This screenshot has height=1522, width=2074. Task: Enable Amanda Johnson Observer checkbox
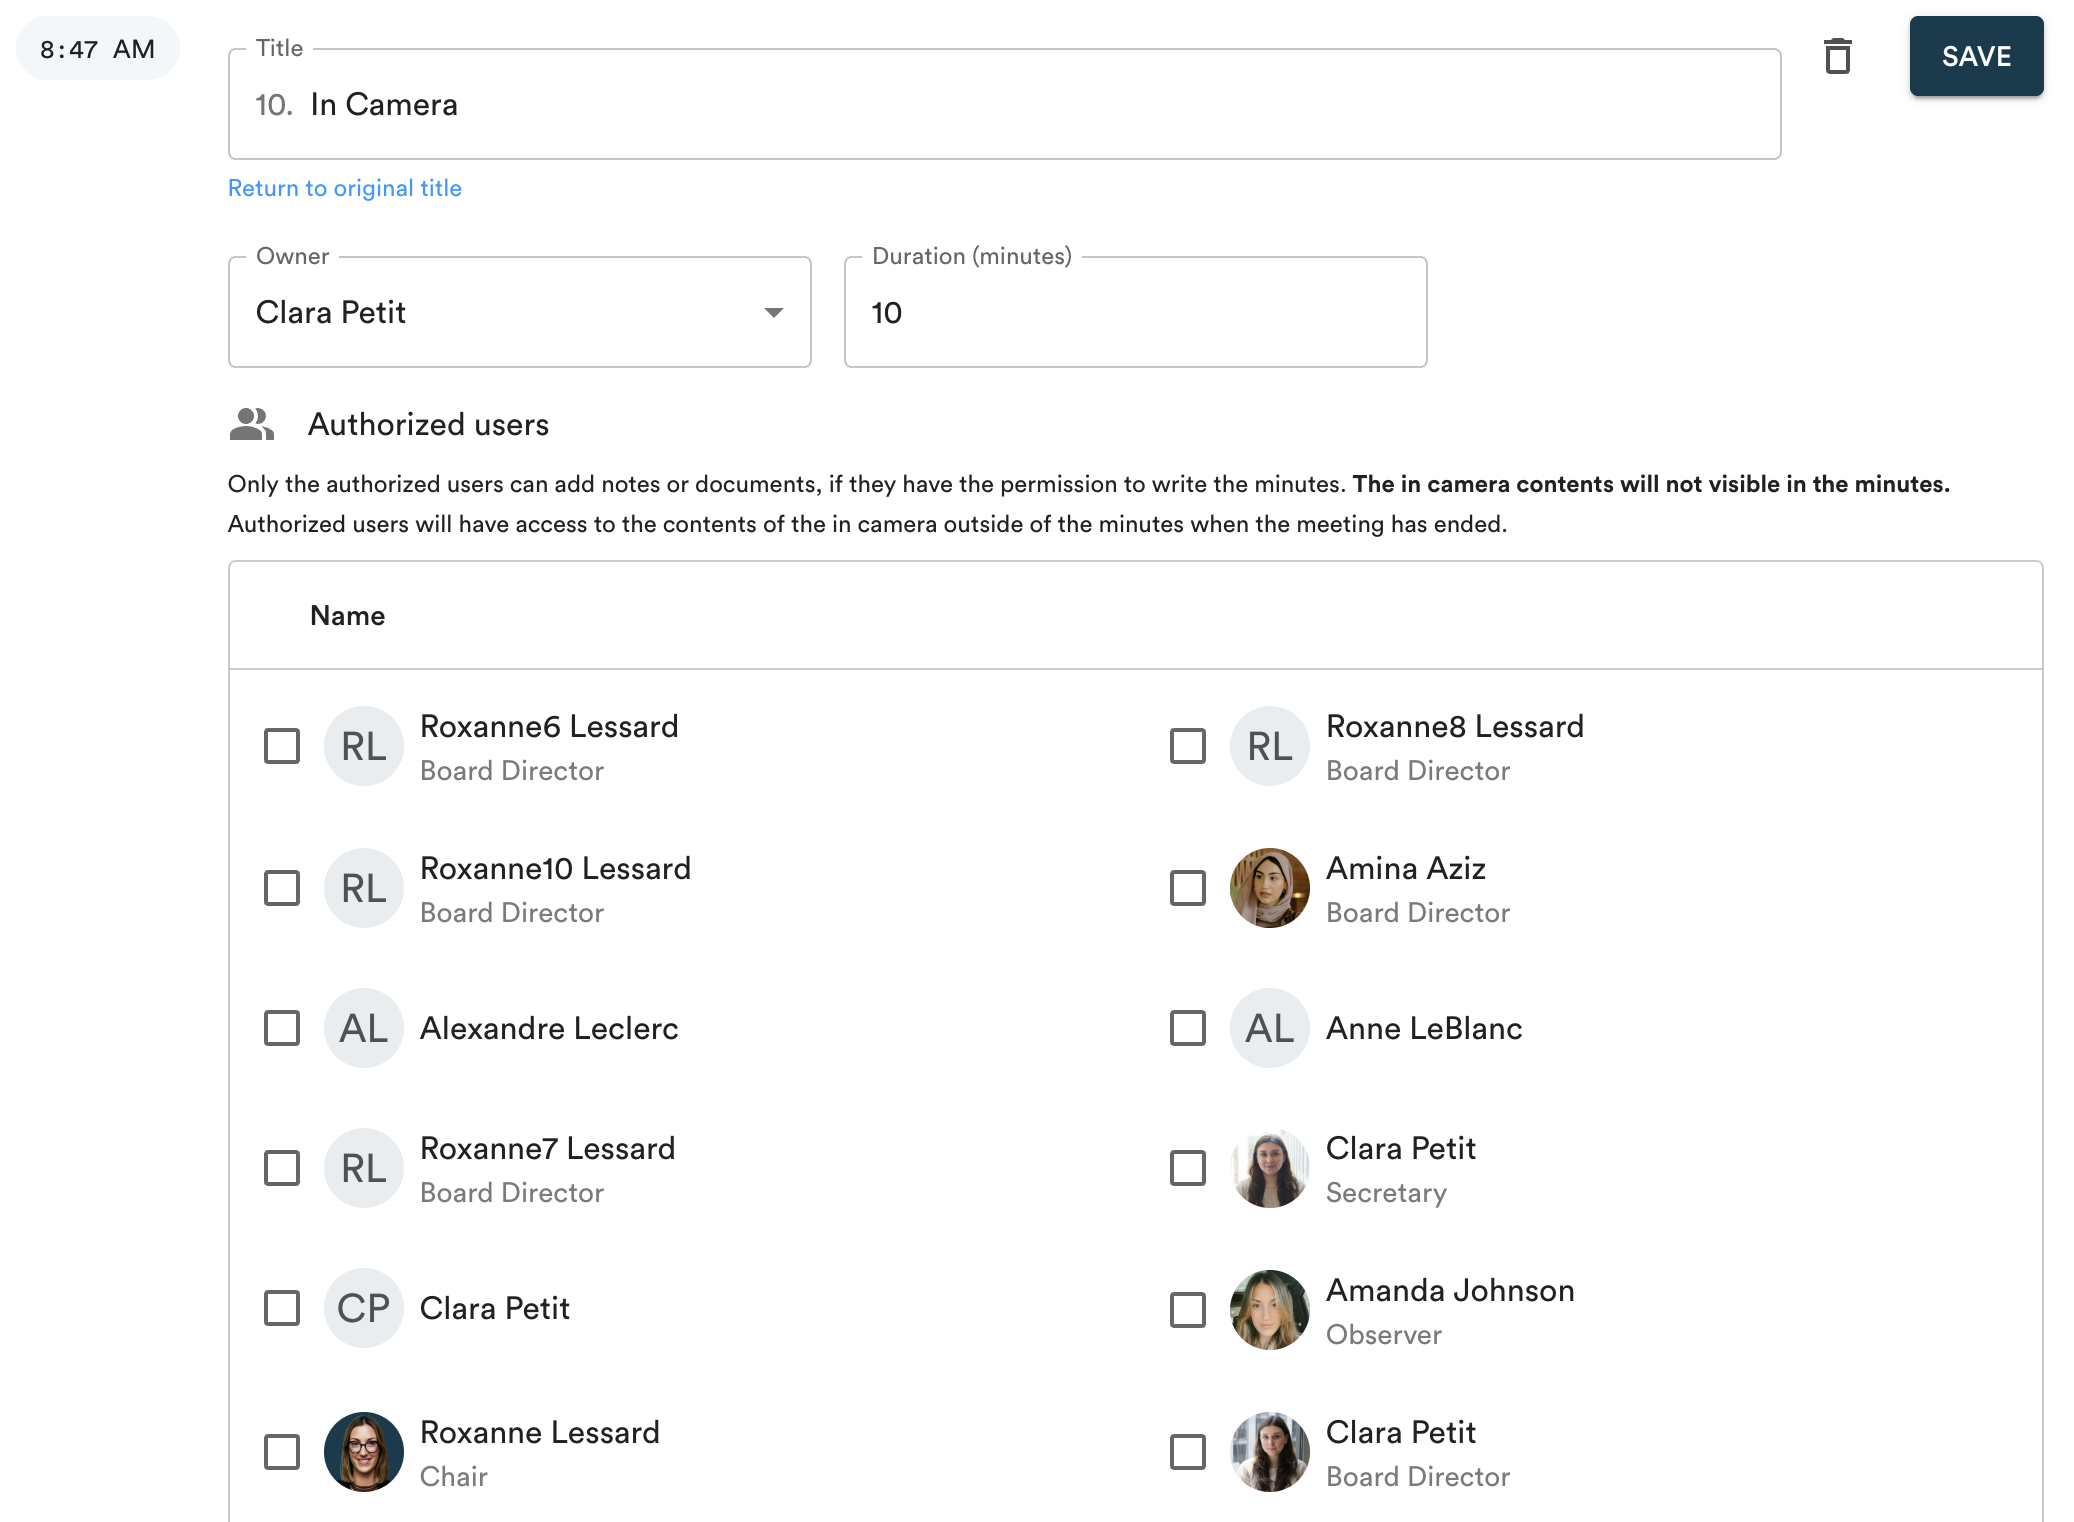coord(1188,1310)
